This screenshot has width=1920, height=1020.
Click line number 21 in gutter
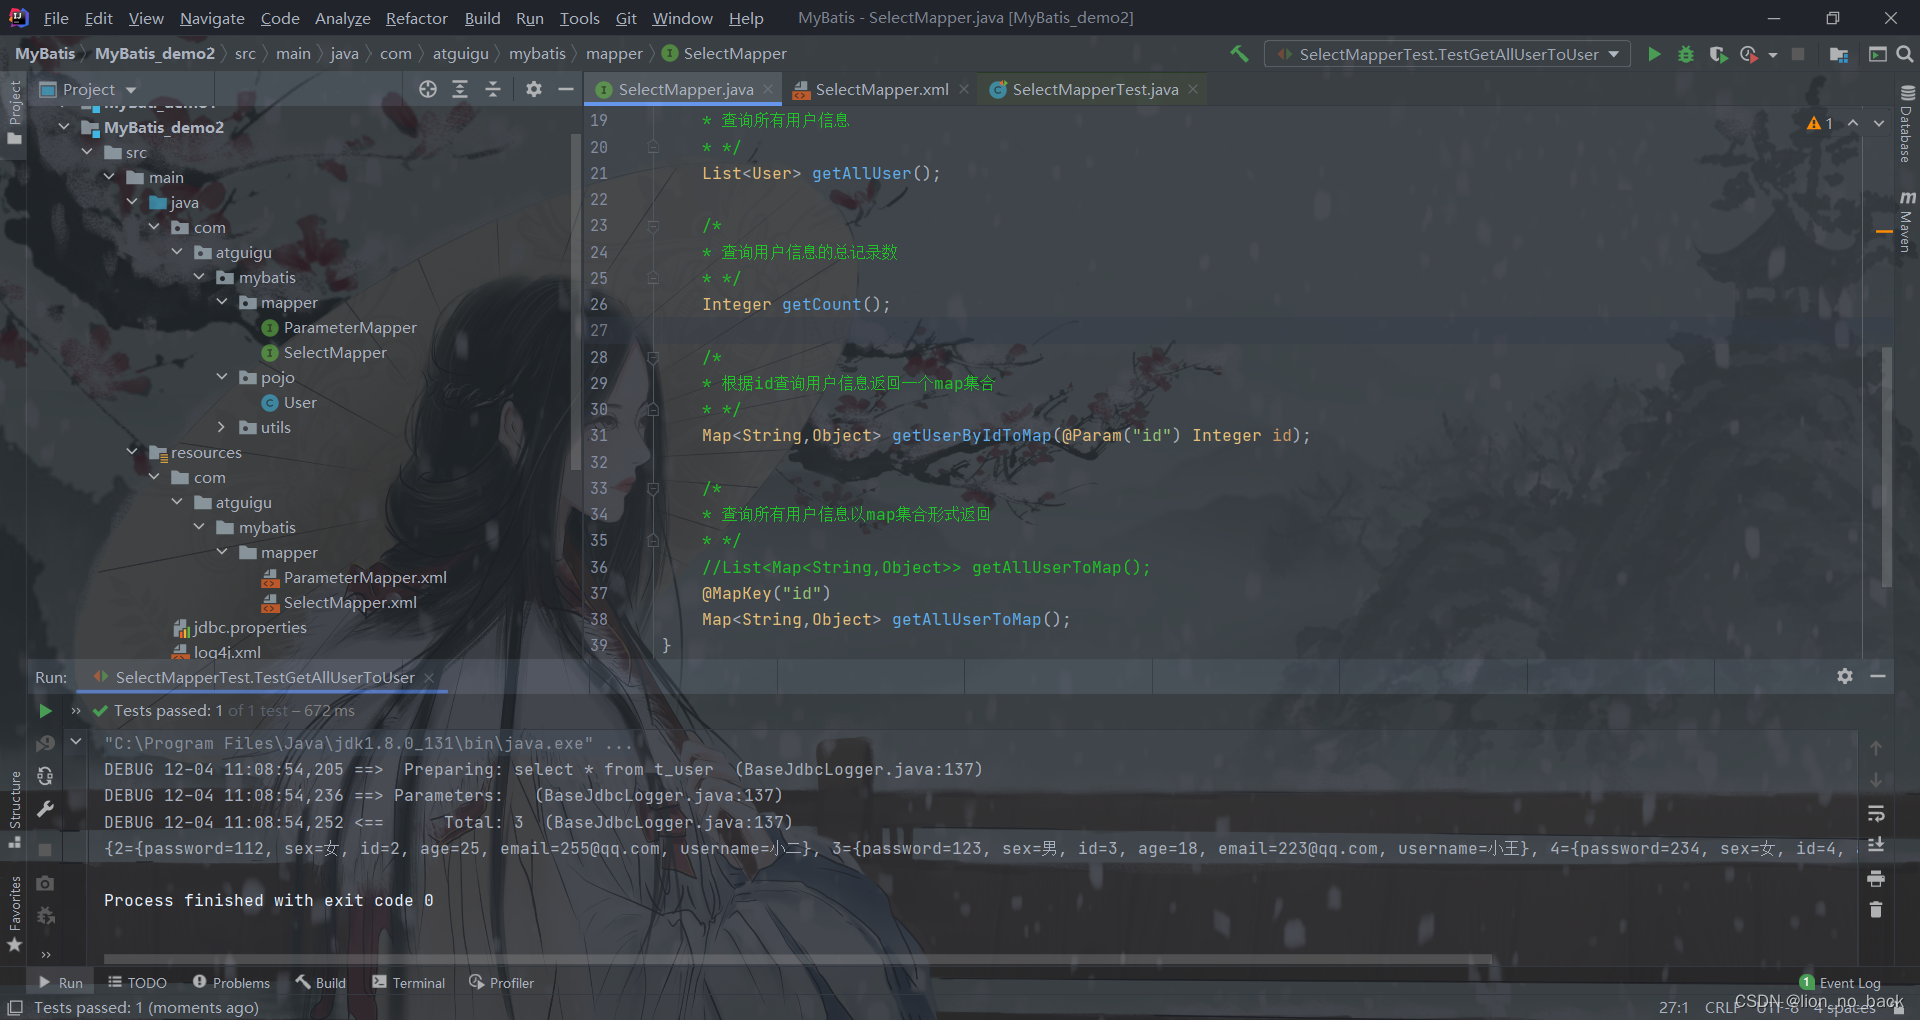click(598, 173)
